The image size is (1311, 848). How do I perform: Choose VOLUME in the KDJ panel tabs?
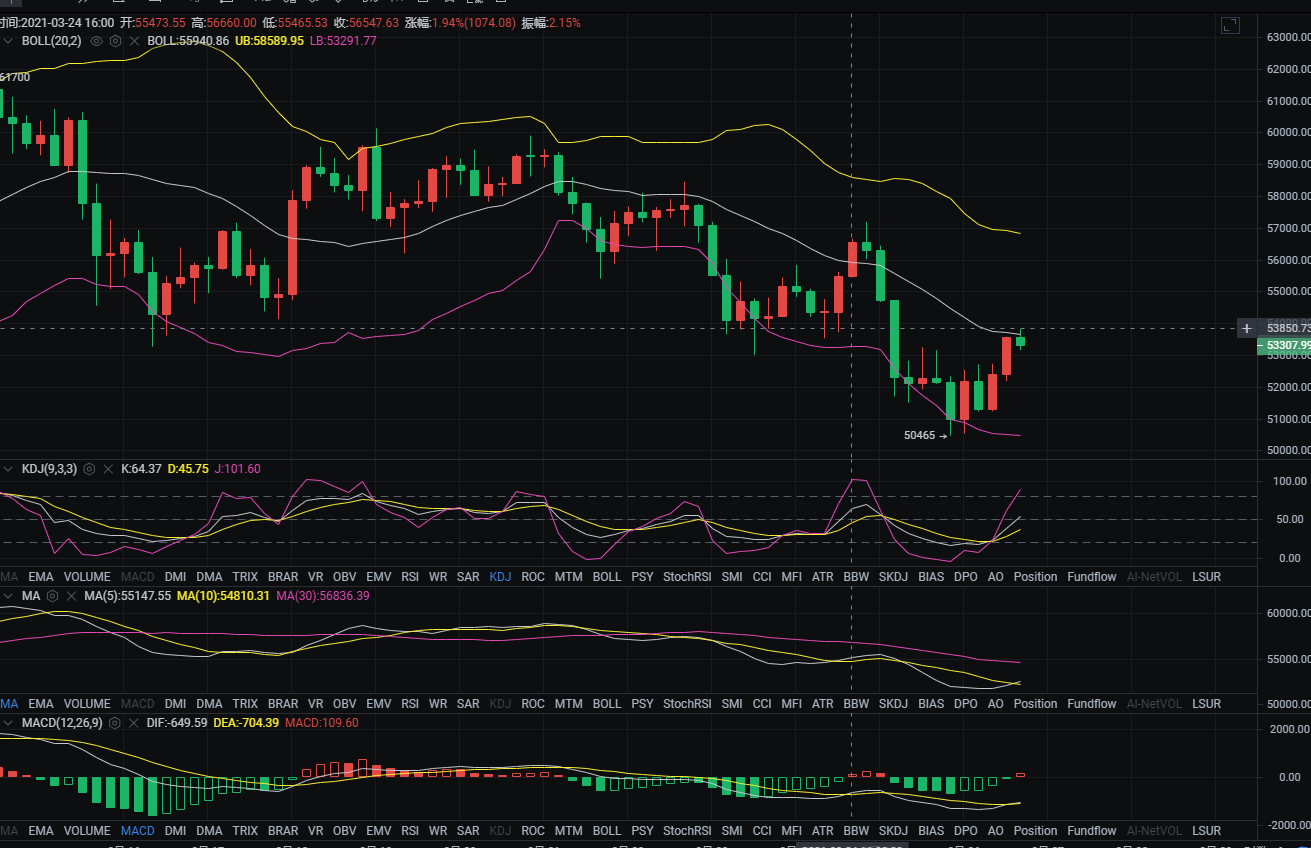87,577
